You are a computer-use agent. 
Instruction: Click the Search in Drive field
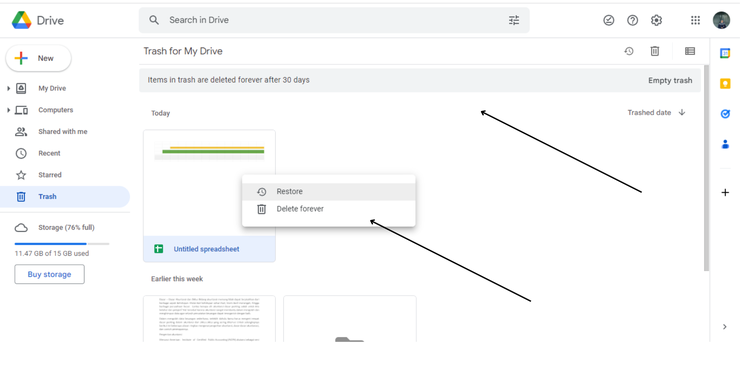334,20
